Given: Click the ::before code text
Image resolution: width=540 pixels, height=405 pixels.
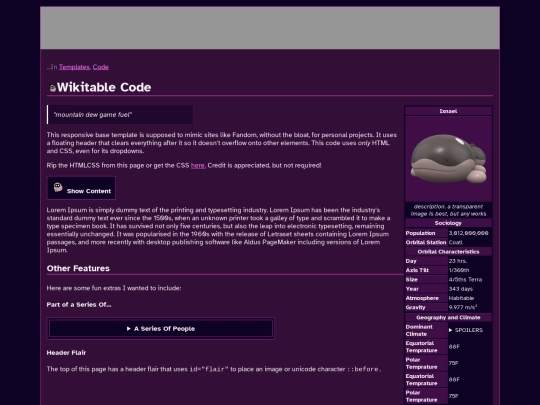Looking at the screenshot, I should [364, 369].
